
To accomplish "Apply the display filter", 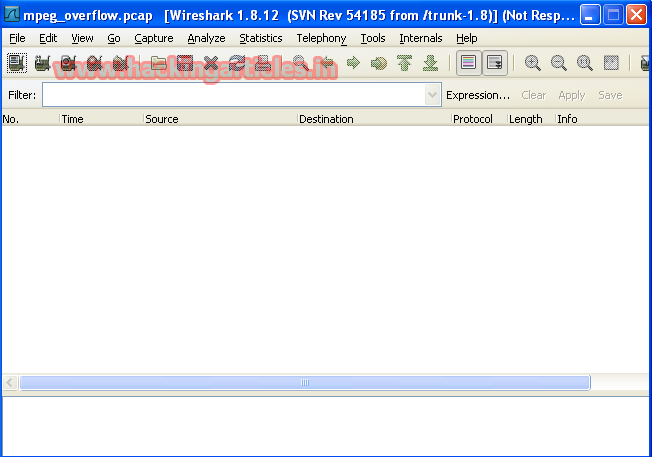I will pos(572,95).
